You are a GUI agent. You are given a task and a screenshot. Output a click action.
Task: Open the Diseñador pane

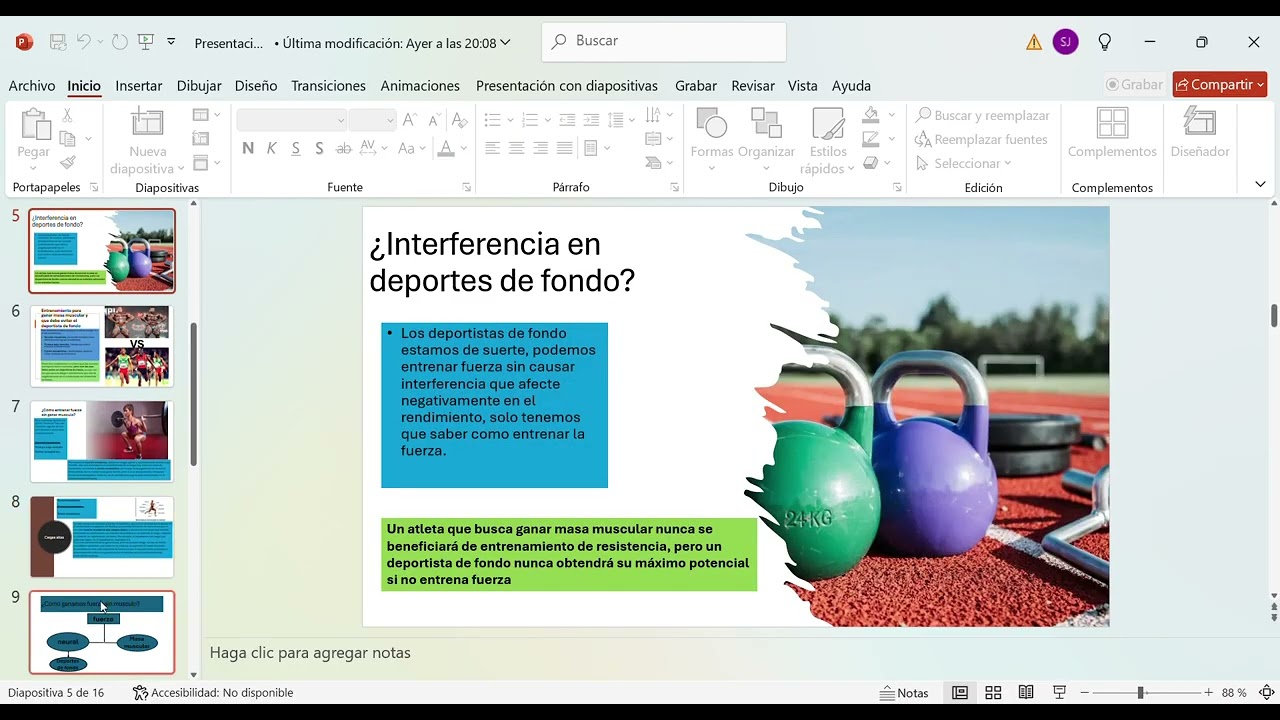click(x=1199, y=123)
